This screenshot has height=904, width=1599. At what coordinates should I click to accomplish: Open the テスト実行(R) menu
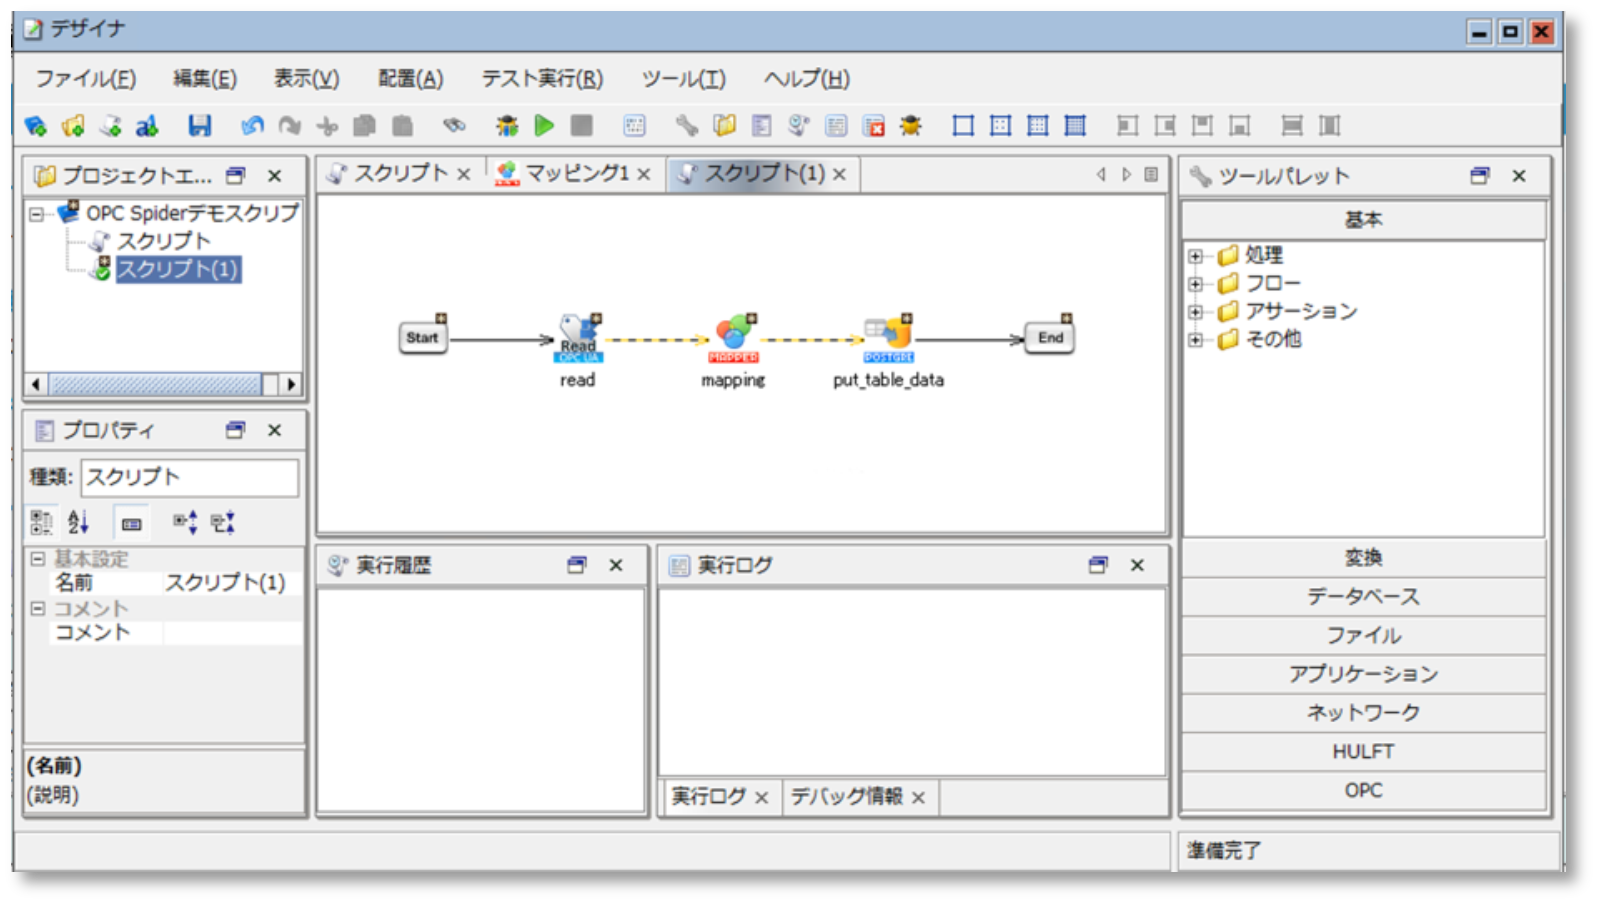click(x=542, y=79)
